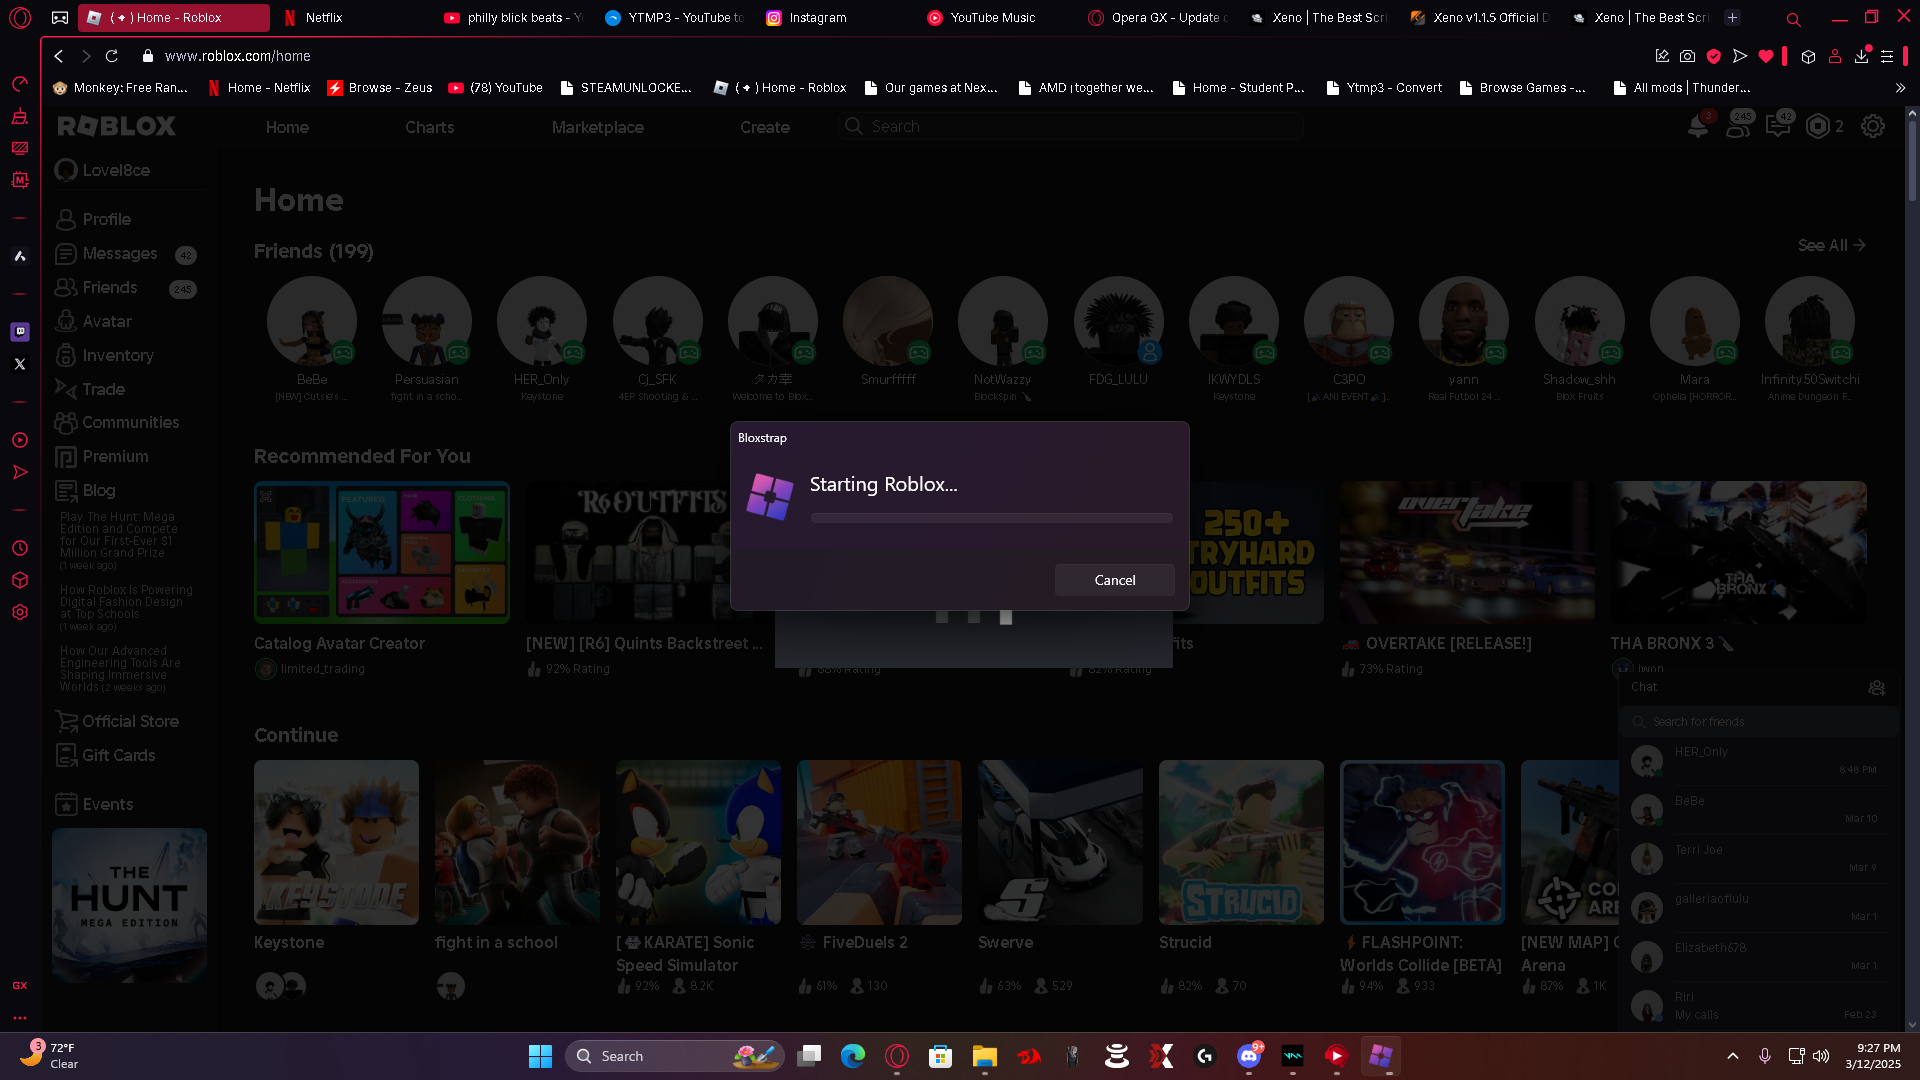
Task: Switch to the philly blick beats YouTube tab
Action: (513, 18)
